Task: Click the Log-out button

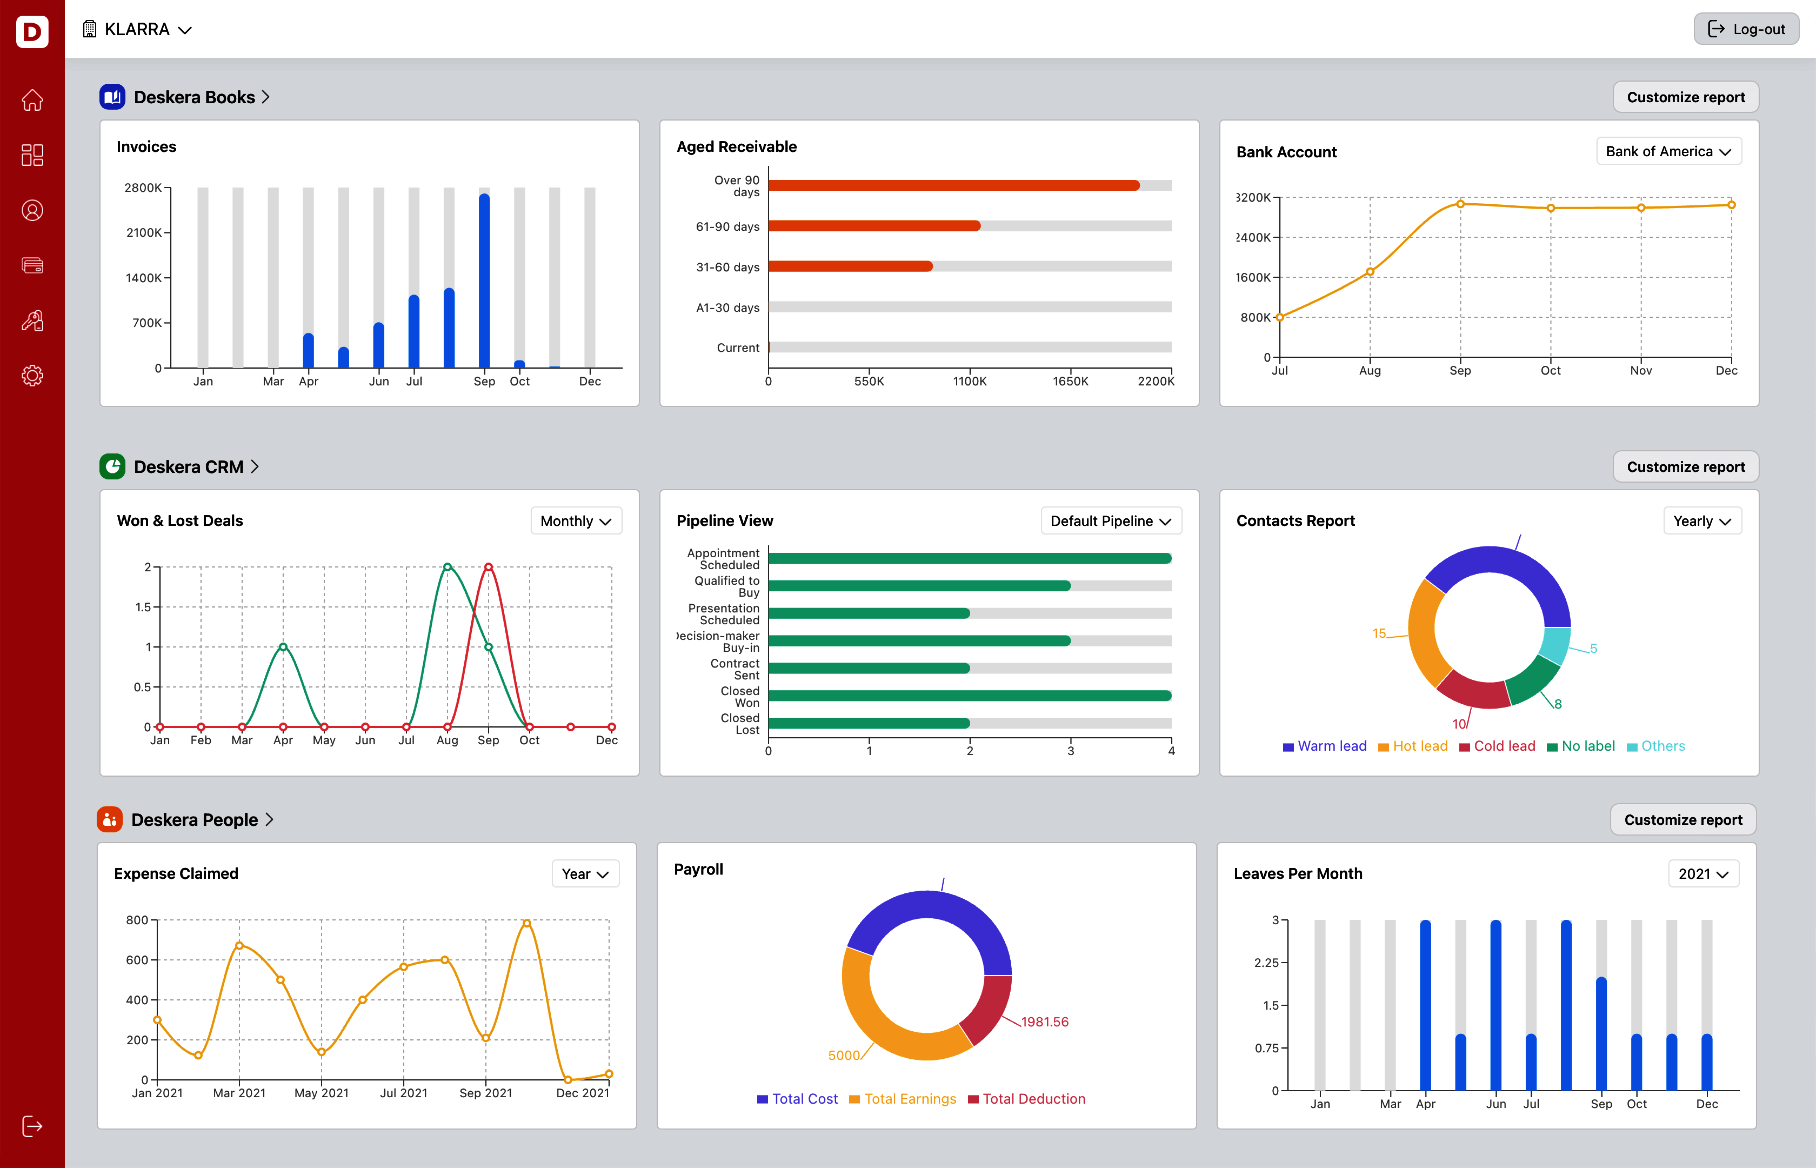Action: [1746, 29]
